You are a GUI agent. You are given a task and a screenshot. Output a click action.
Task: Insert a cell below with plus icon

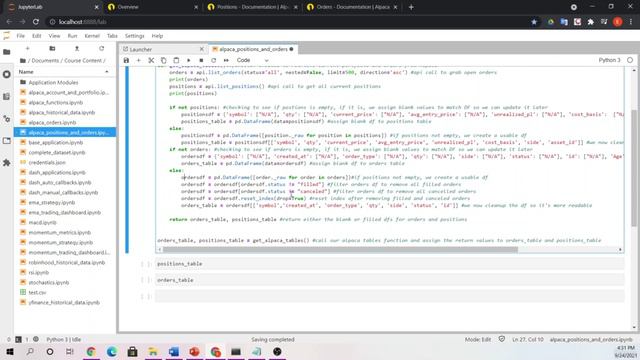coord(138,60)
